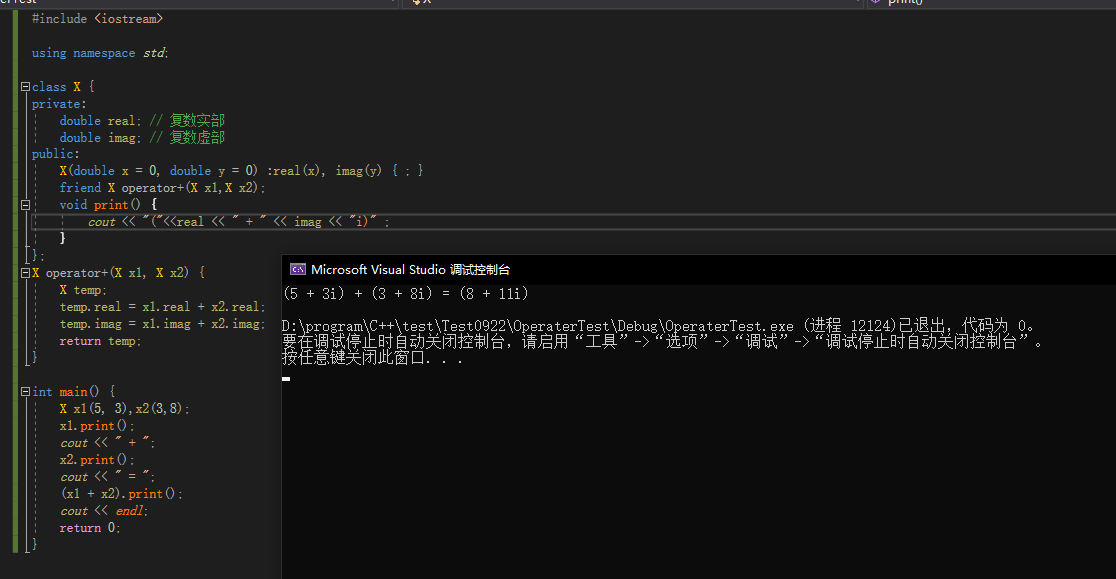Click the '按任意键关闭此窗口' console line

click(x=373, y=358)
